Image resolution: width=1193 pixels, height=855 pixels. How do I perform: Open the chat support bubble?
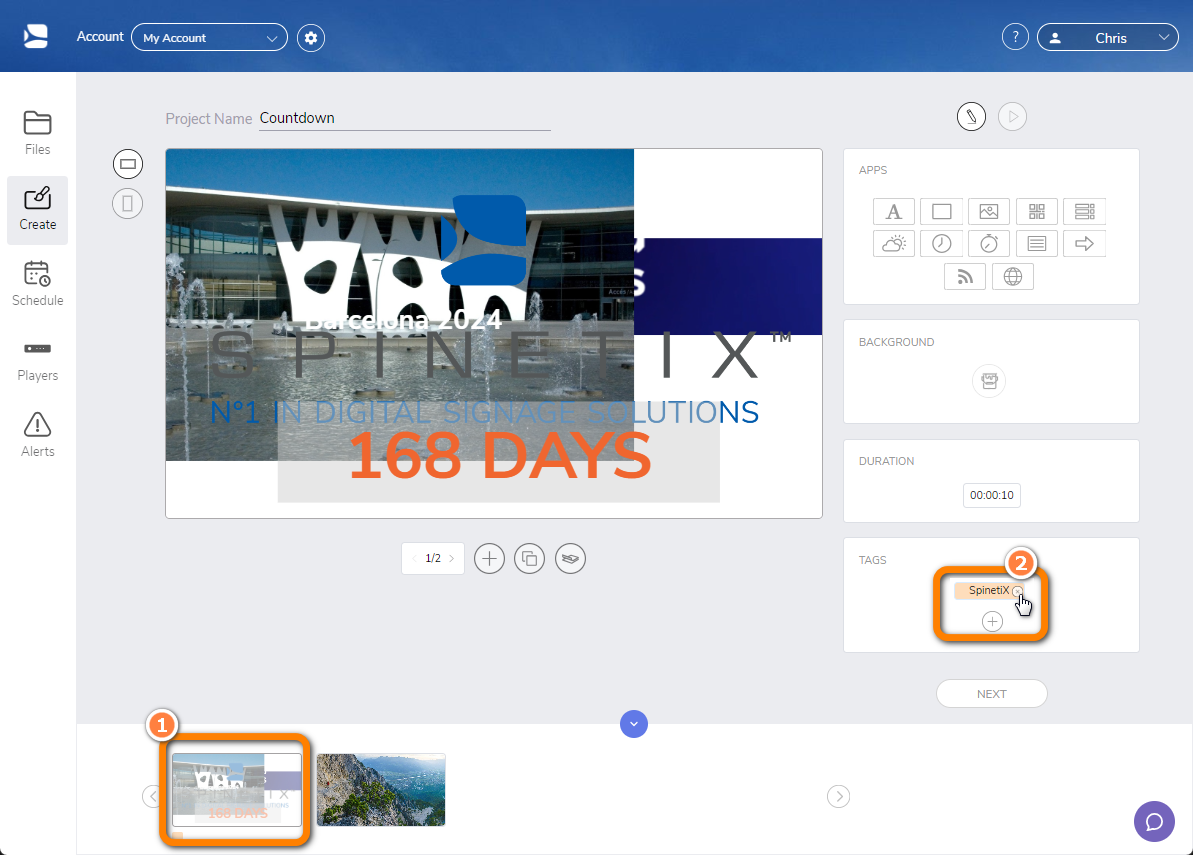point(1154,822)
